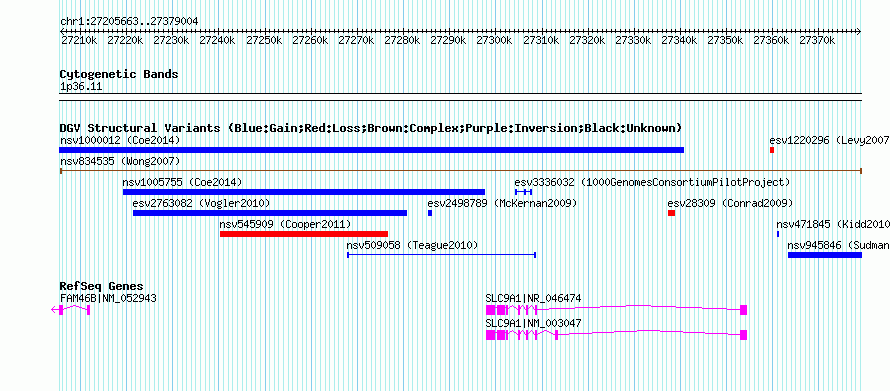Viewport: 890px width, 391px height.
Task: Open the FAM46B|NM_052943 gene label
Action: pyautogui.click(x=108, y=298)
